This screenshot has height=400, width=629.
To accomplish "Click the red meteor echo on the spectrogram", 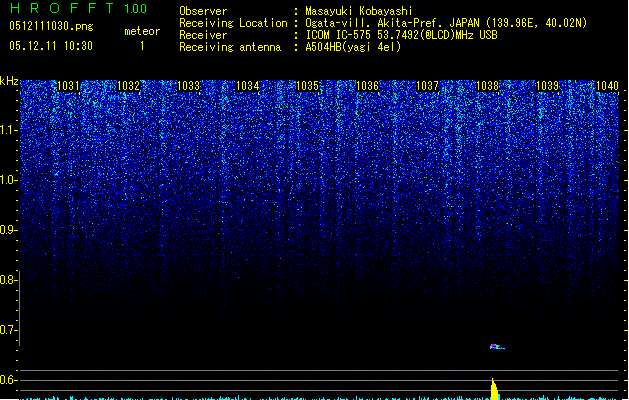I will (496, 346).
